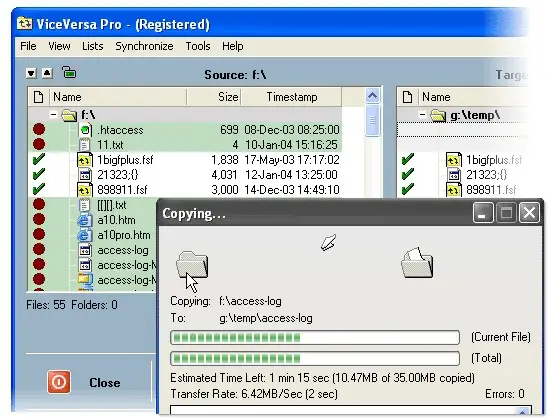Viewport: 550px width, 420px height.
Task: Select the 11.txt text file icon
Action: click(x=85, y=145)
